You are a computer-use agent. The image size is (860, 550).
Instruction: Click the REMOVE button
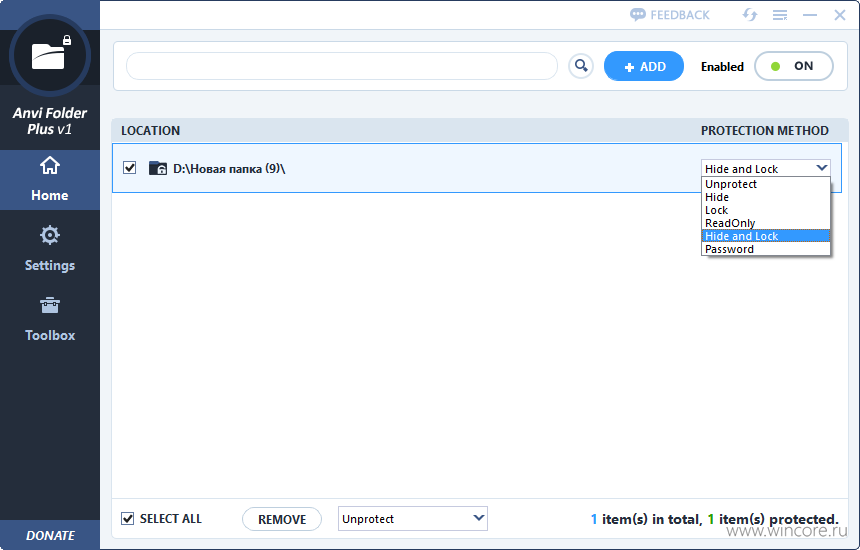pyautogui.click(x=282, y=519)
